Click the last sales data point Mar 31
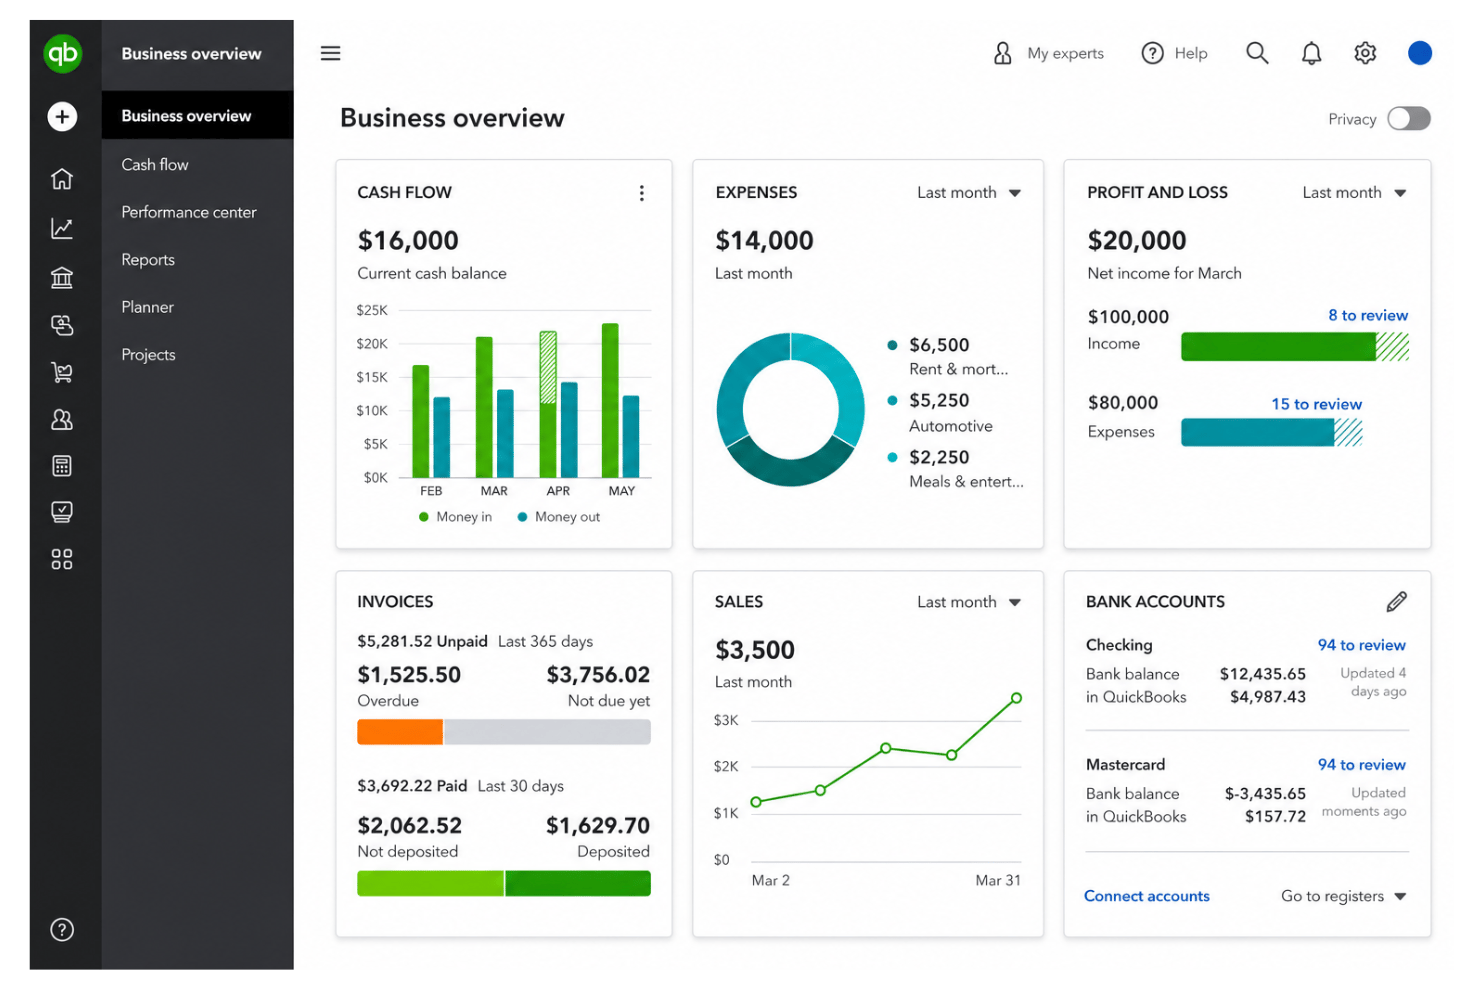 pyautogui.click(x=1016, y=698)
